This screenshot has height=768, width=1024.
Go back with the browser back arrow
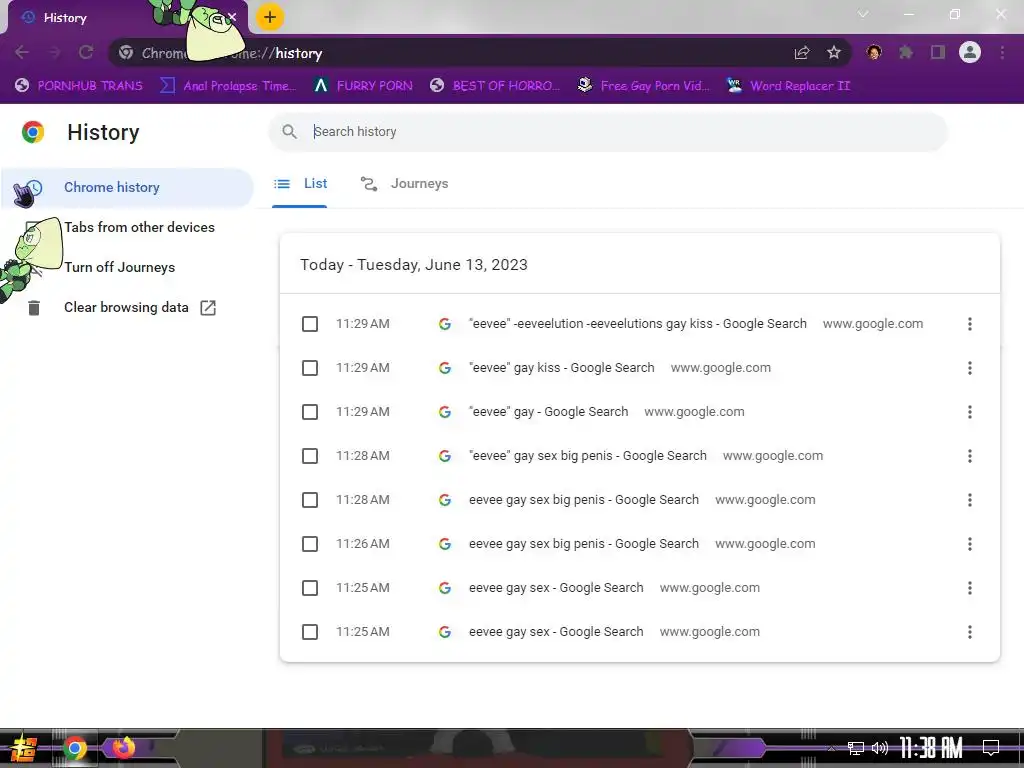[22, 53]
